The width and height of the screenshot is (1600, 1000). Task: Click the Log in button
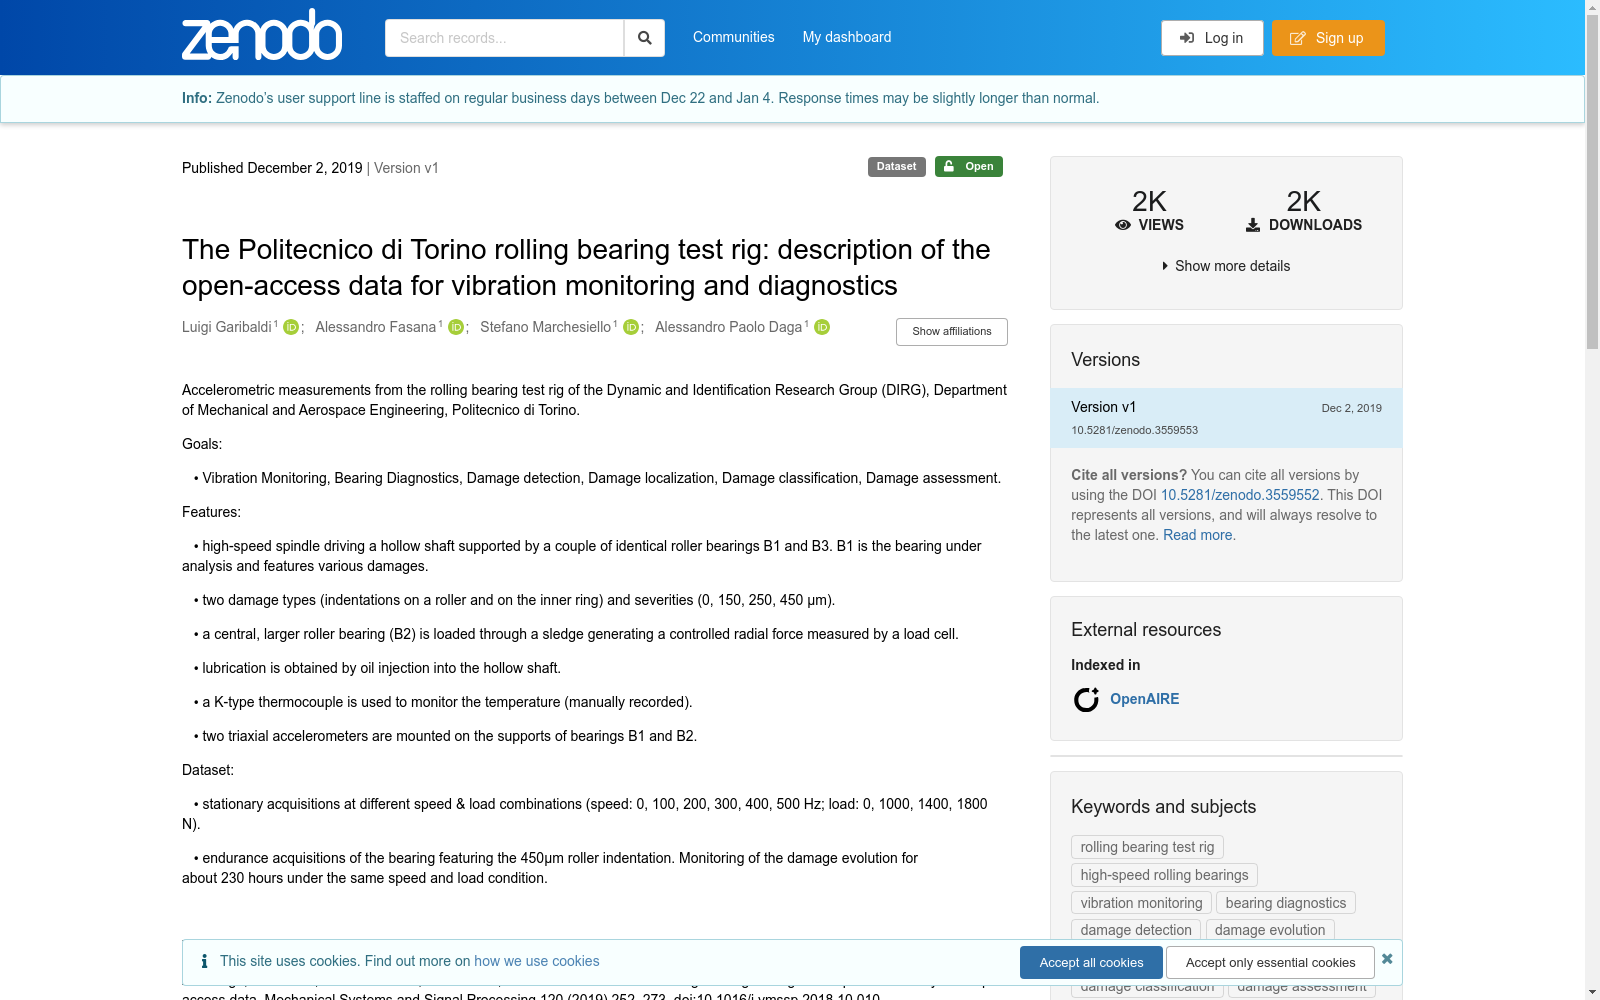(1212, 38)
